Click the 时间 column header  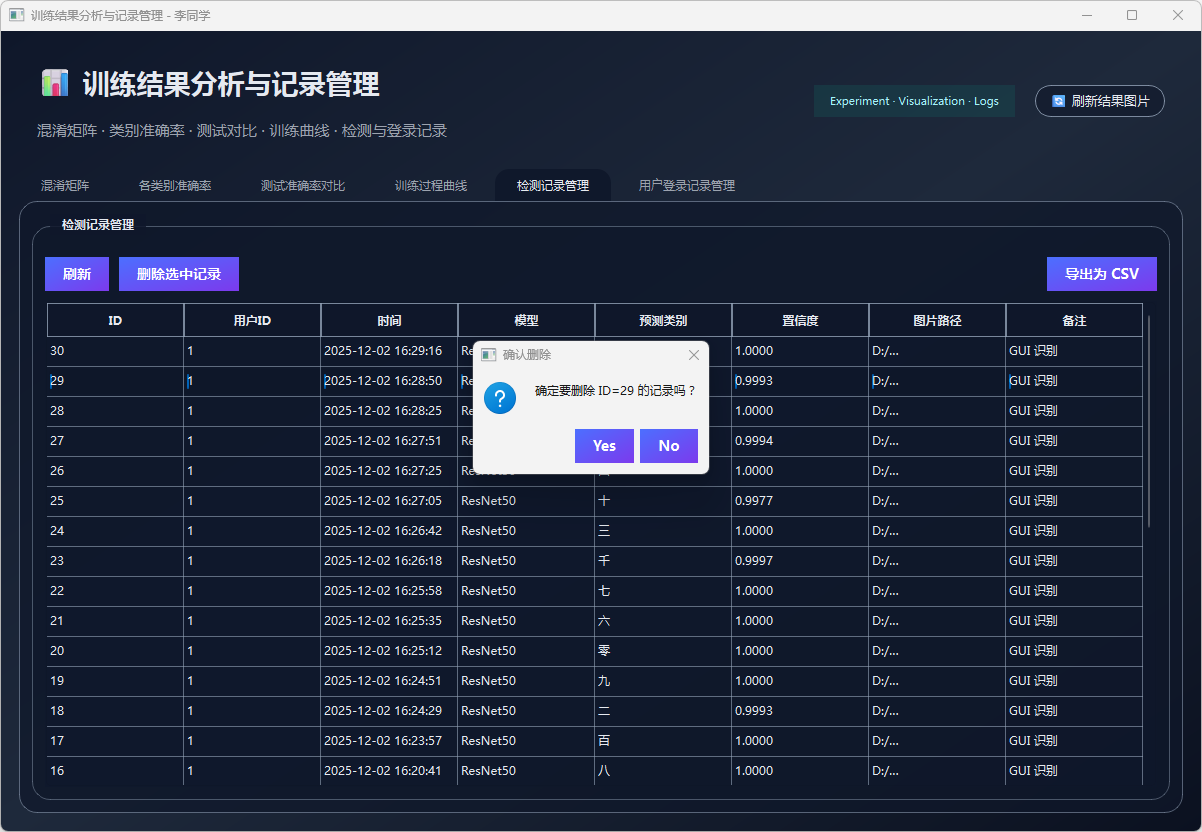pyautogui.click(x=389, y=321)
